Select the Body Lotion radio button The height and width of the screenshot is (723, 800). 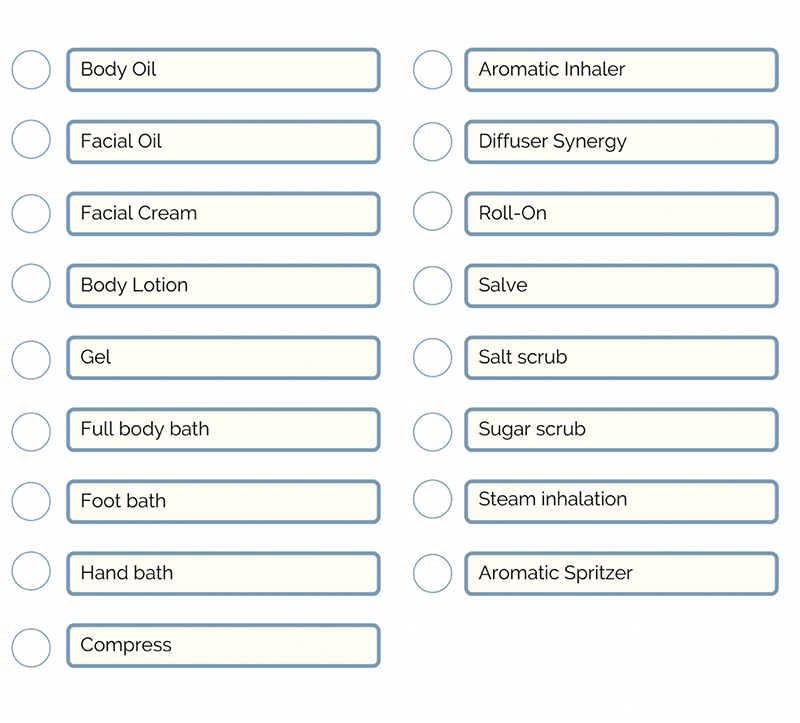[31, 283]
